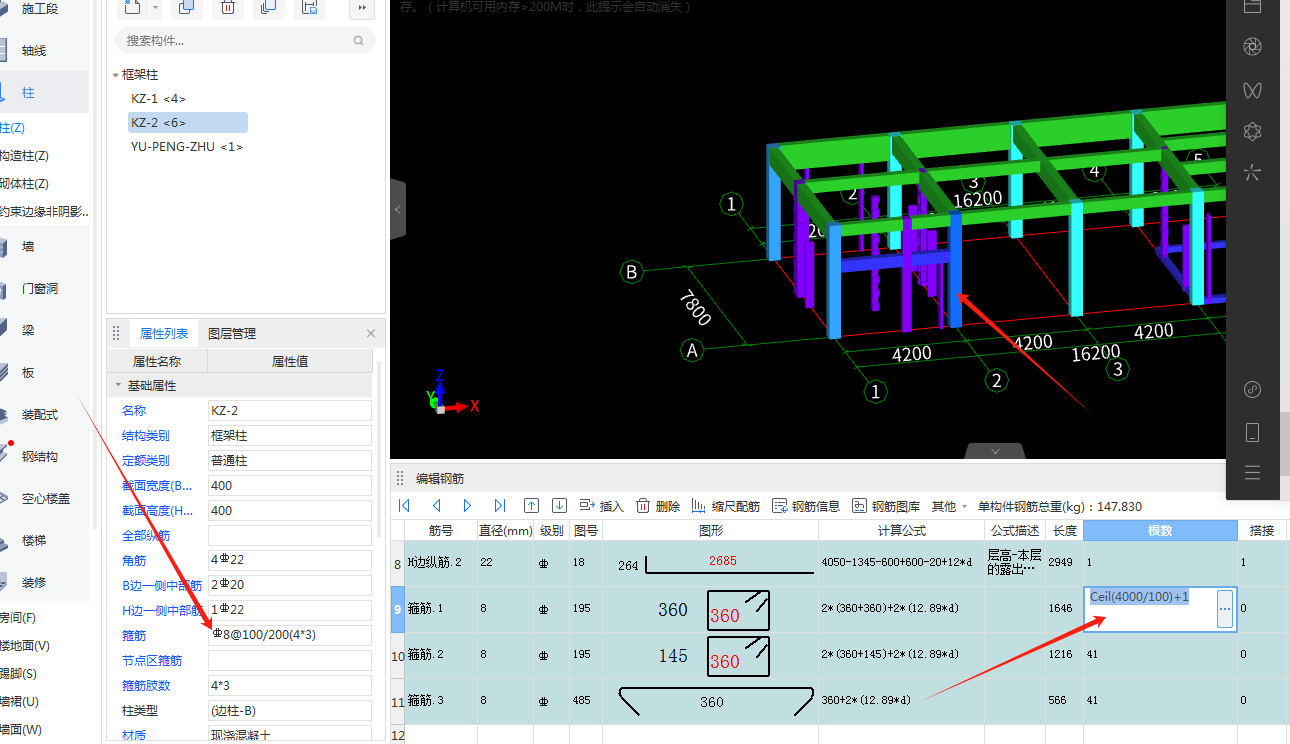Open the 轴线 category in sidebar
Screen dimensions: 1290x744
pyautogui.click(x=34, y=51)
